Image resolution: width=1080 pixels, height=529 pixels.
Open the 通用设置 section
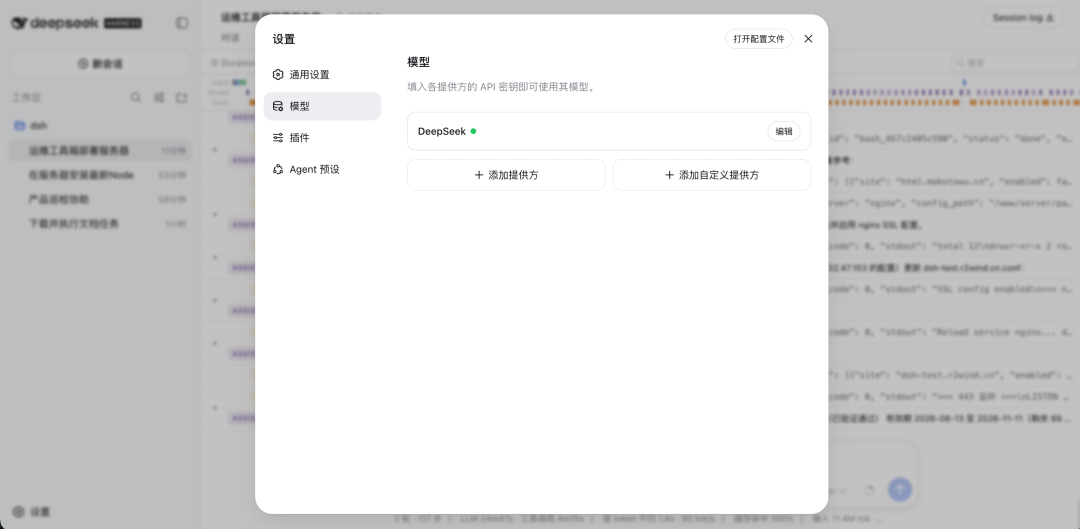[322, 74]
